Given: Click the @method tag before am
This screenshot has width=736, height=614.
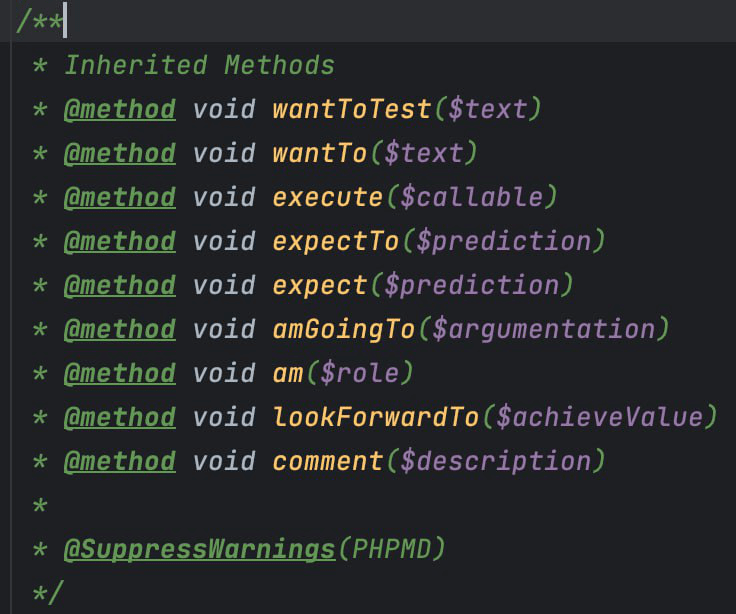Looking at the screenshot, I should (x=119, y=373).
